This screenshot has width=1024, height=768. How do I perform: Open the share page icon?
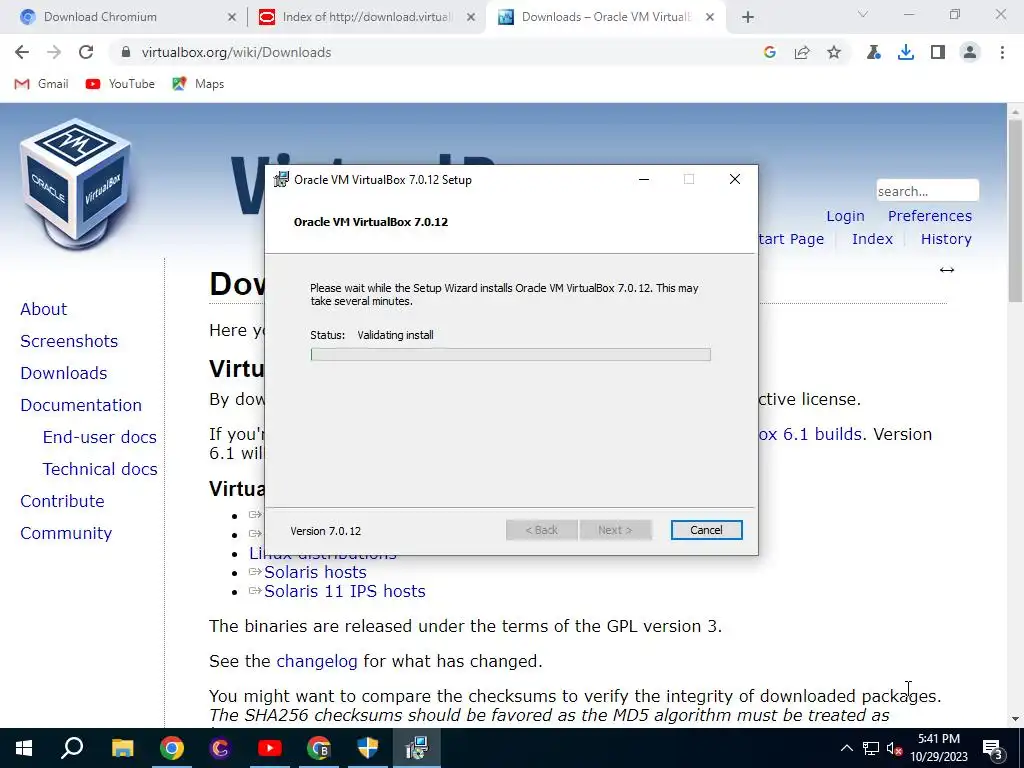pos(802,52)
